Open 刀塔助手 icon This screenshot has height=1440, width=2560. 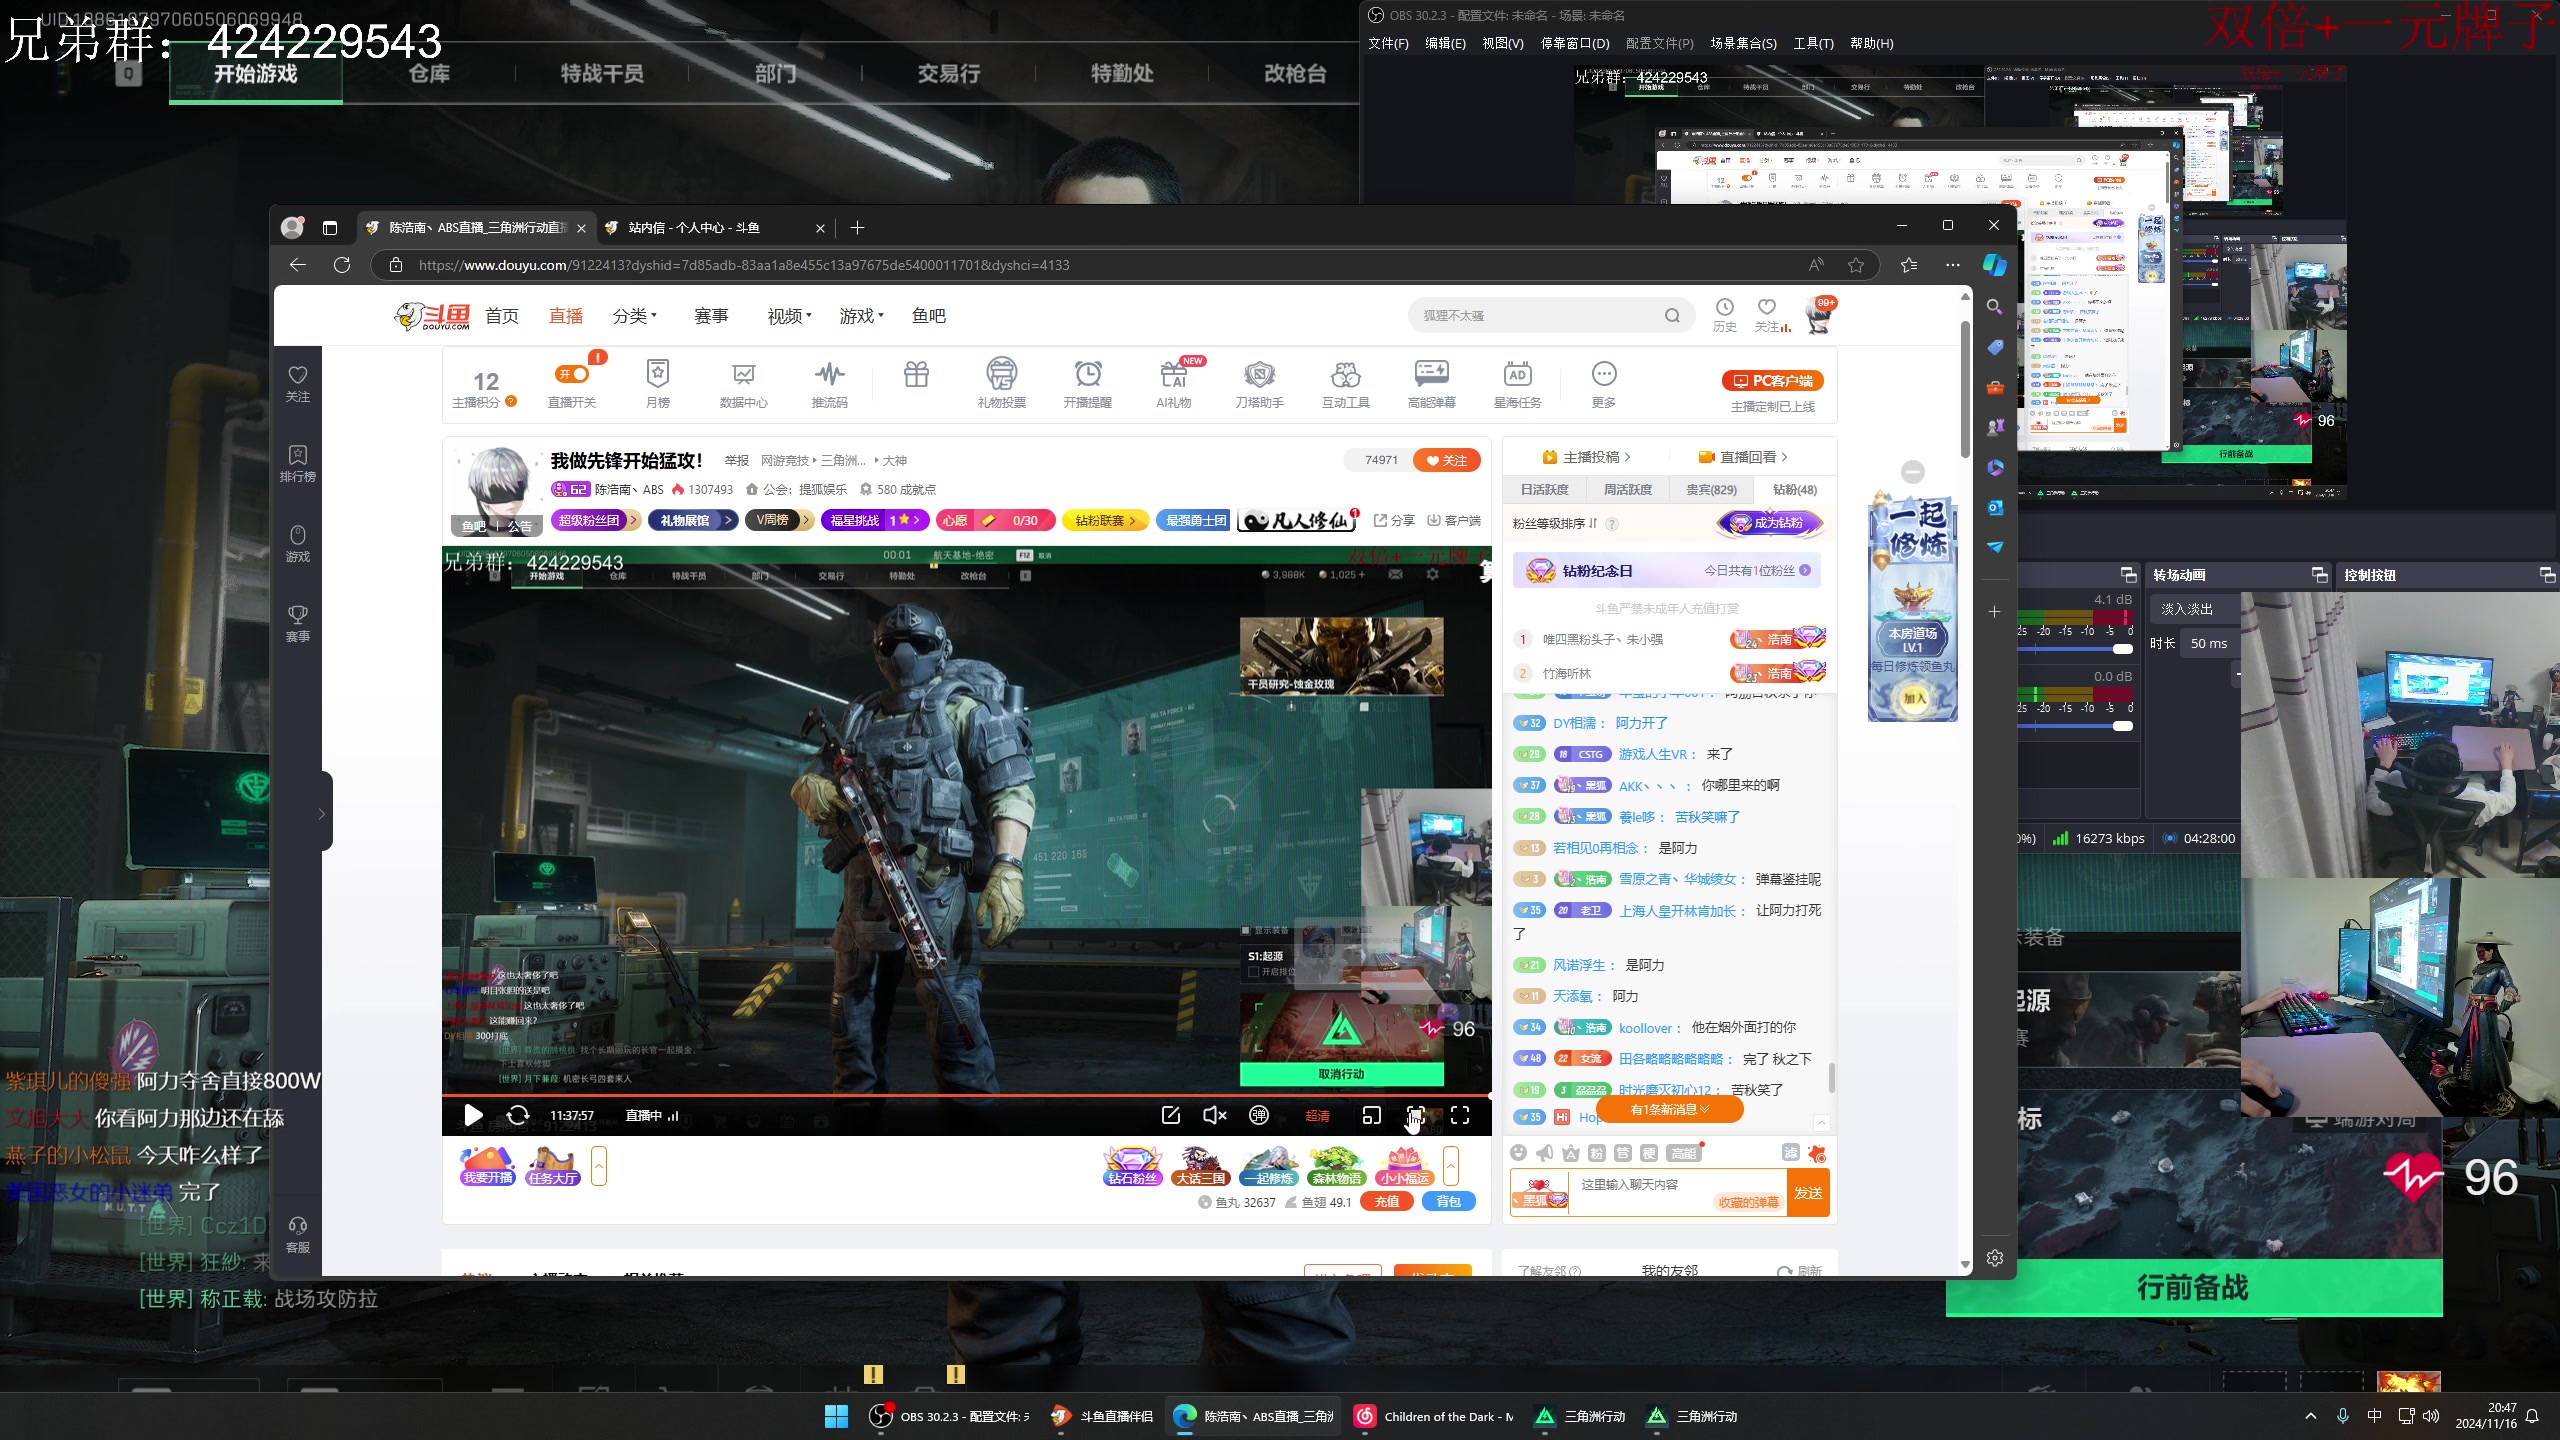(1259, 384)
